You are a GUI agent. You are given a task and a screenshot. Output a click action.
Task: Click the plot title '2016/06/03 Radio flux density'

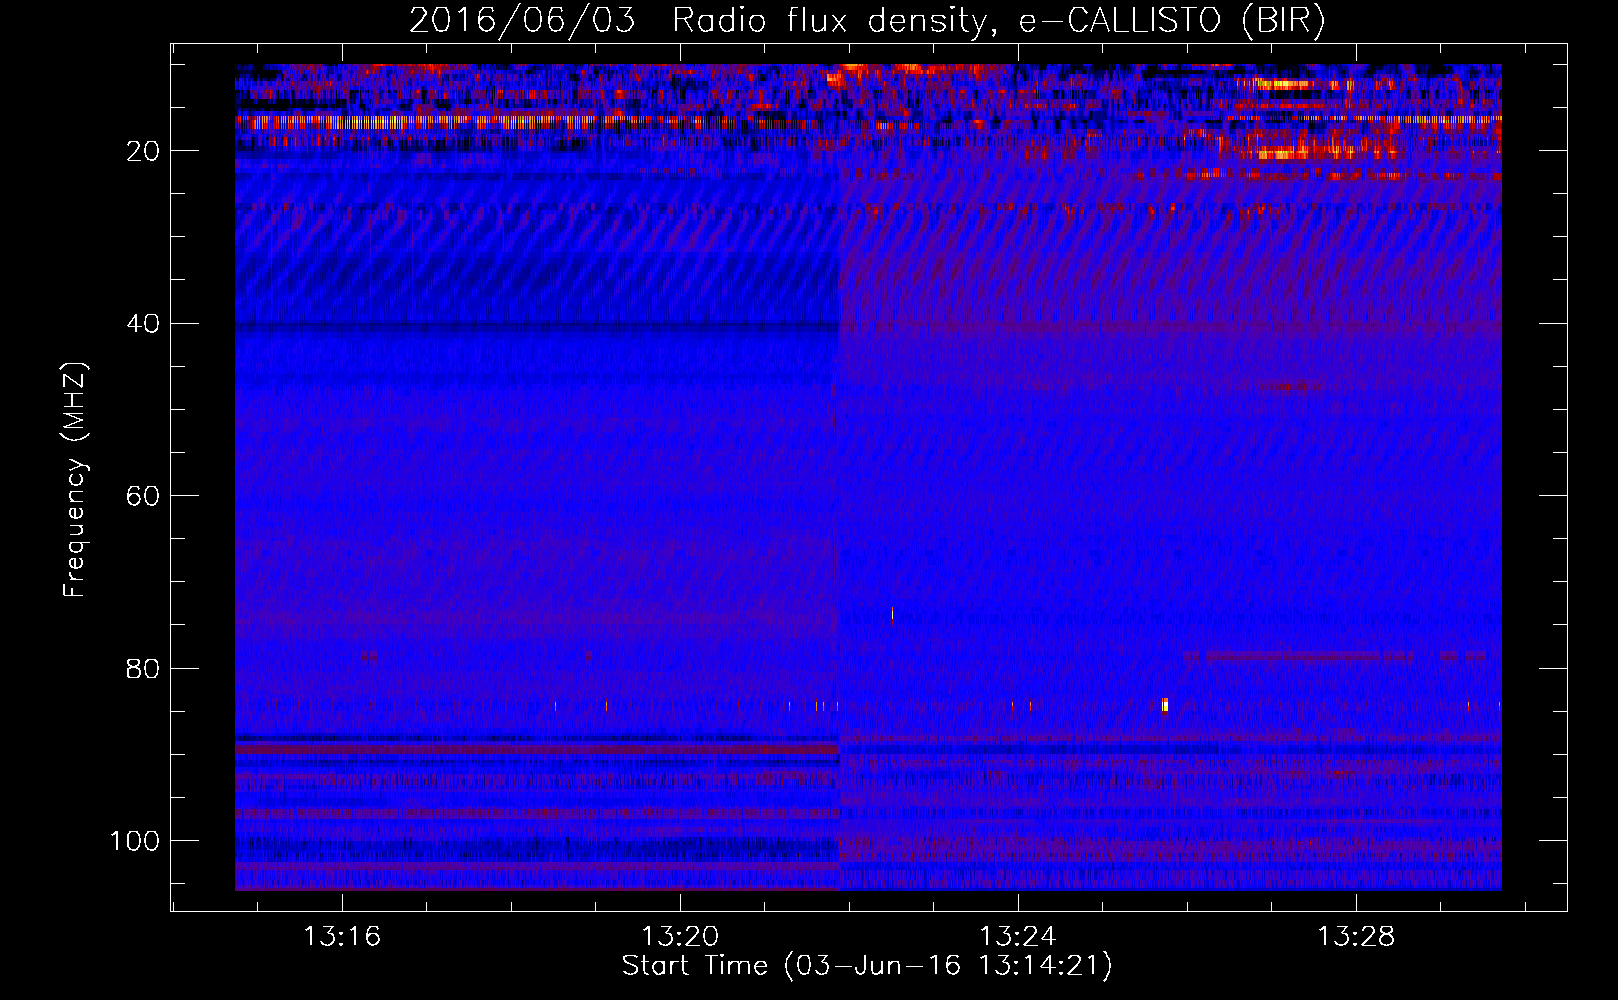tap(698, 22)
